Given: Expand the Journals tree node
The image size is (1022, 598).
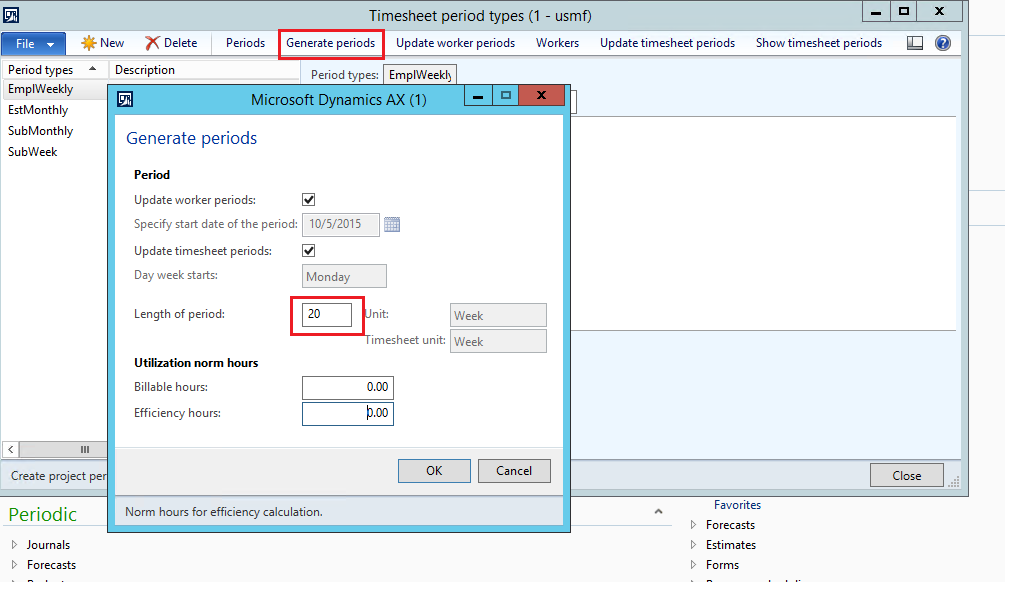Looking at the screenshot, I should pyautogui.click(x=15, y=545).
